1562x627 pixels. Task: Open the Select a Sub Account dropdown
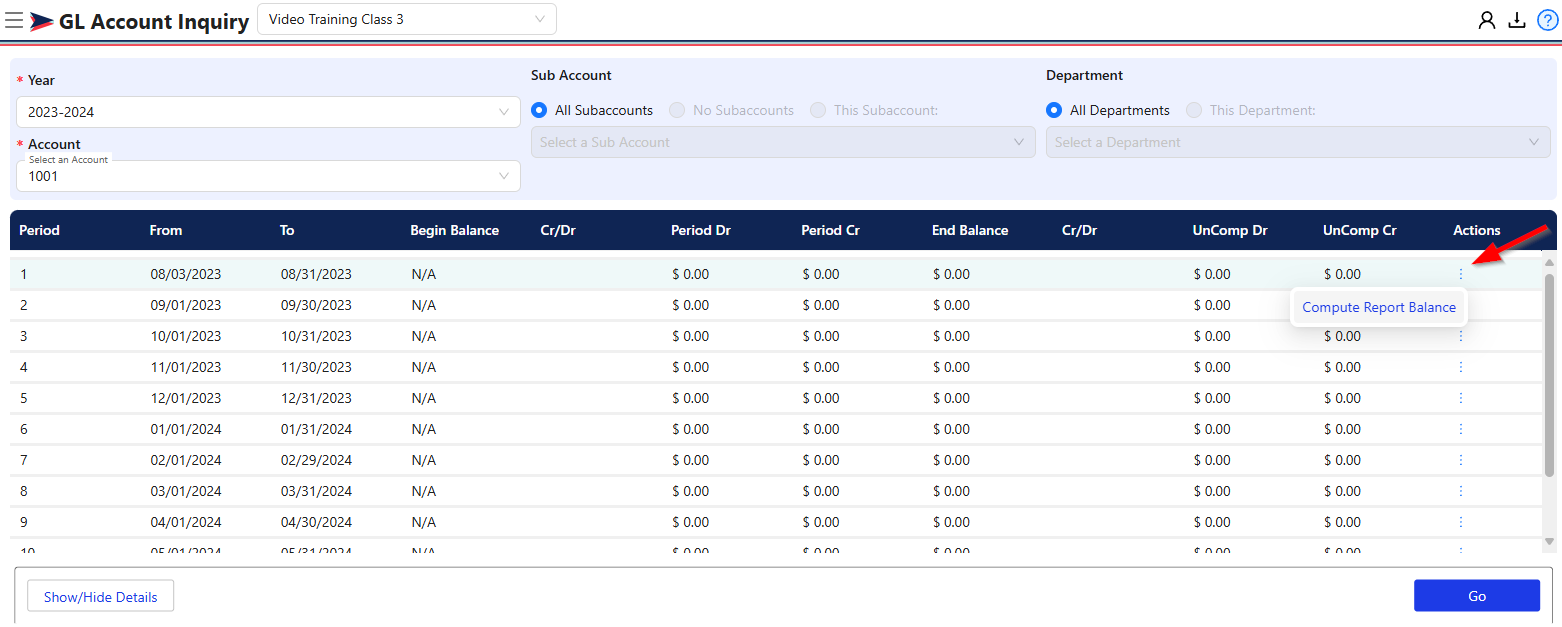point(783,142)
